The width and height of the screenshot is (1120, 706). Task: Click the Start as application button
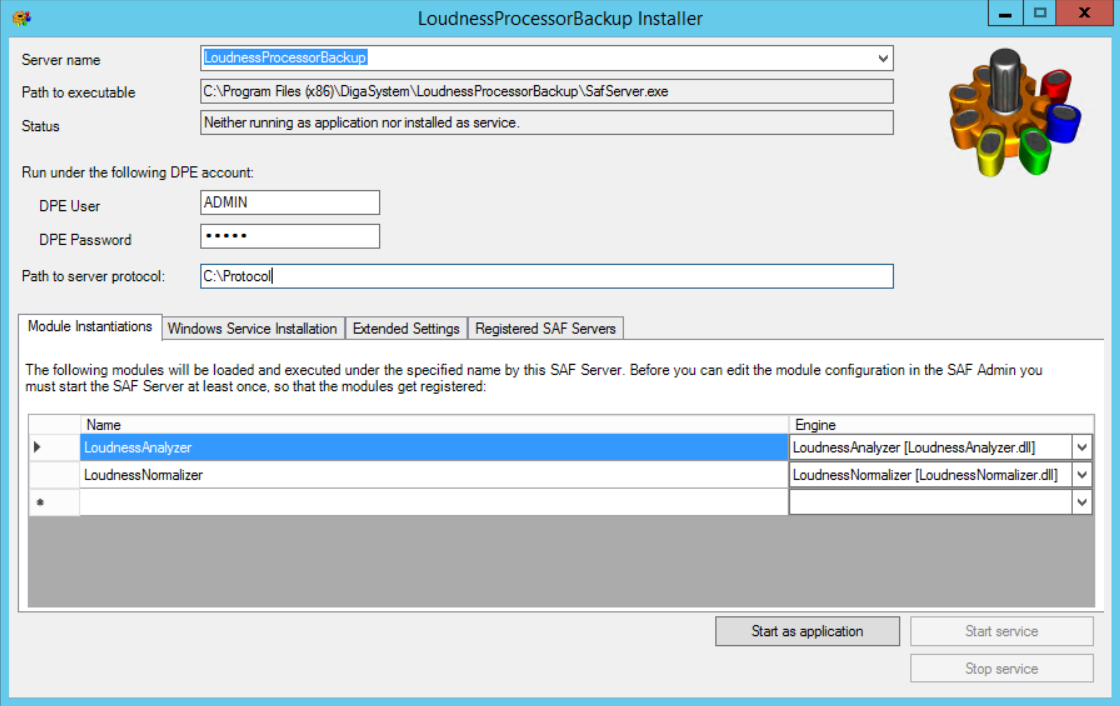pyautogui.click(x=807, y=631)
